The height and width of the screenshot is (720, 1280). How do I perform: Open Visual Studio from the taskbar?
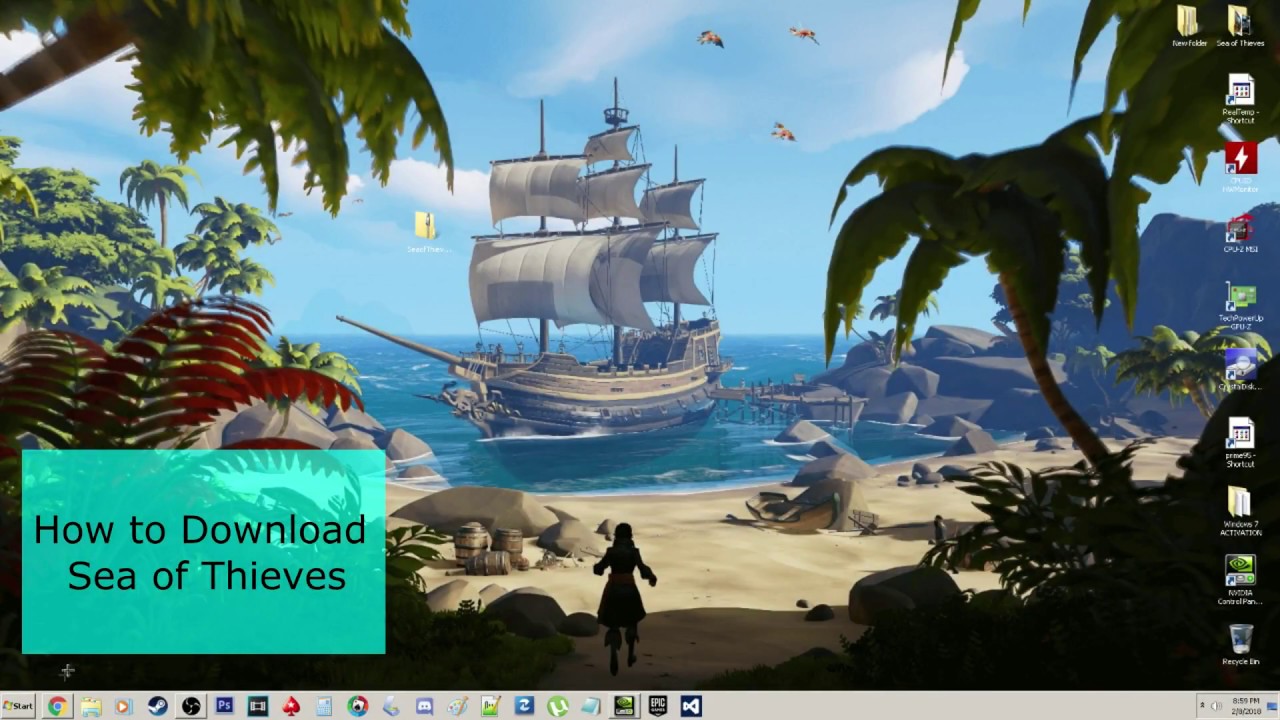tap(691, 706)
